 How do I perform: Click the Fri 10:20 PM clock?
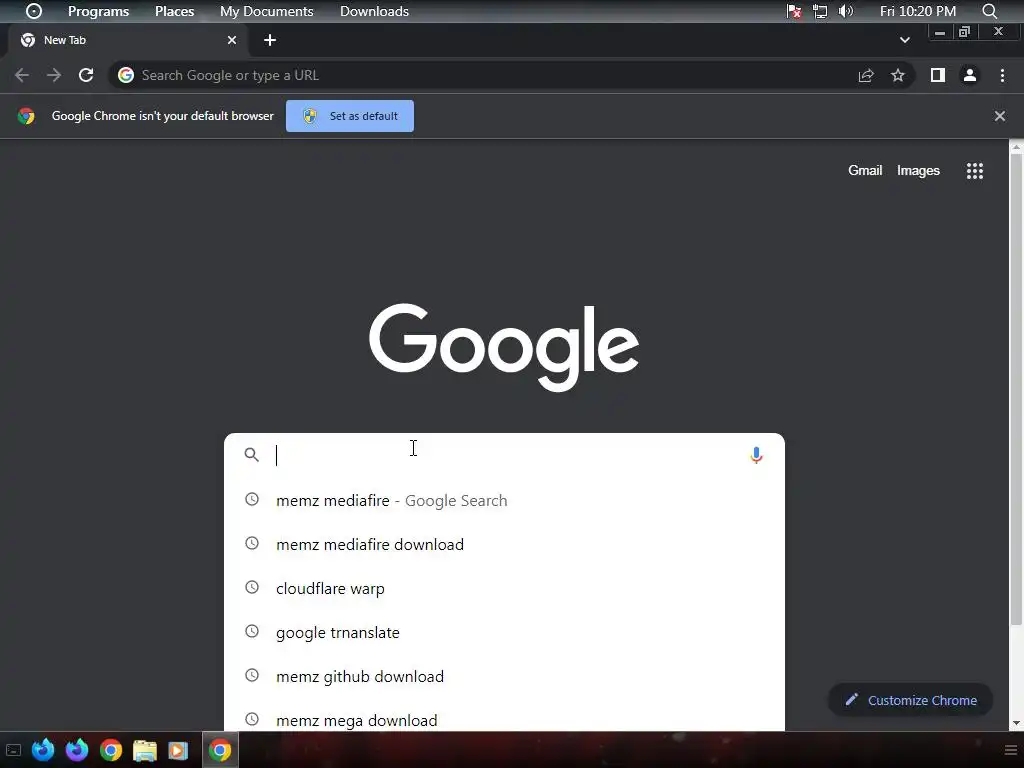point(918,11)
